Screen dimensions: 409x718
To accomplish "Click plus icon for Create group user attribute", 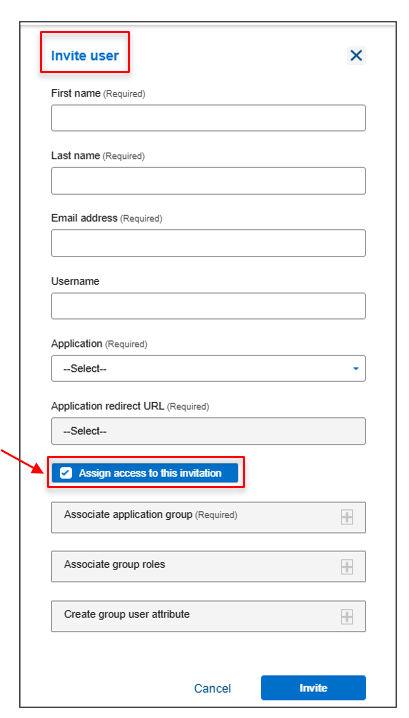I will coord(347,616).
